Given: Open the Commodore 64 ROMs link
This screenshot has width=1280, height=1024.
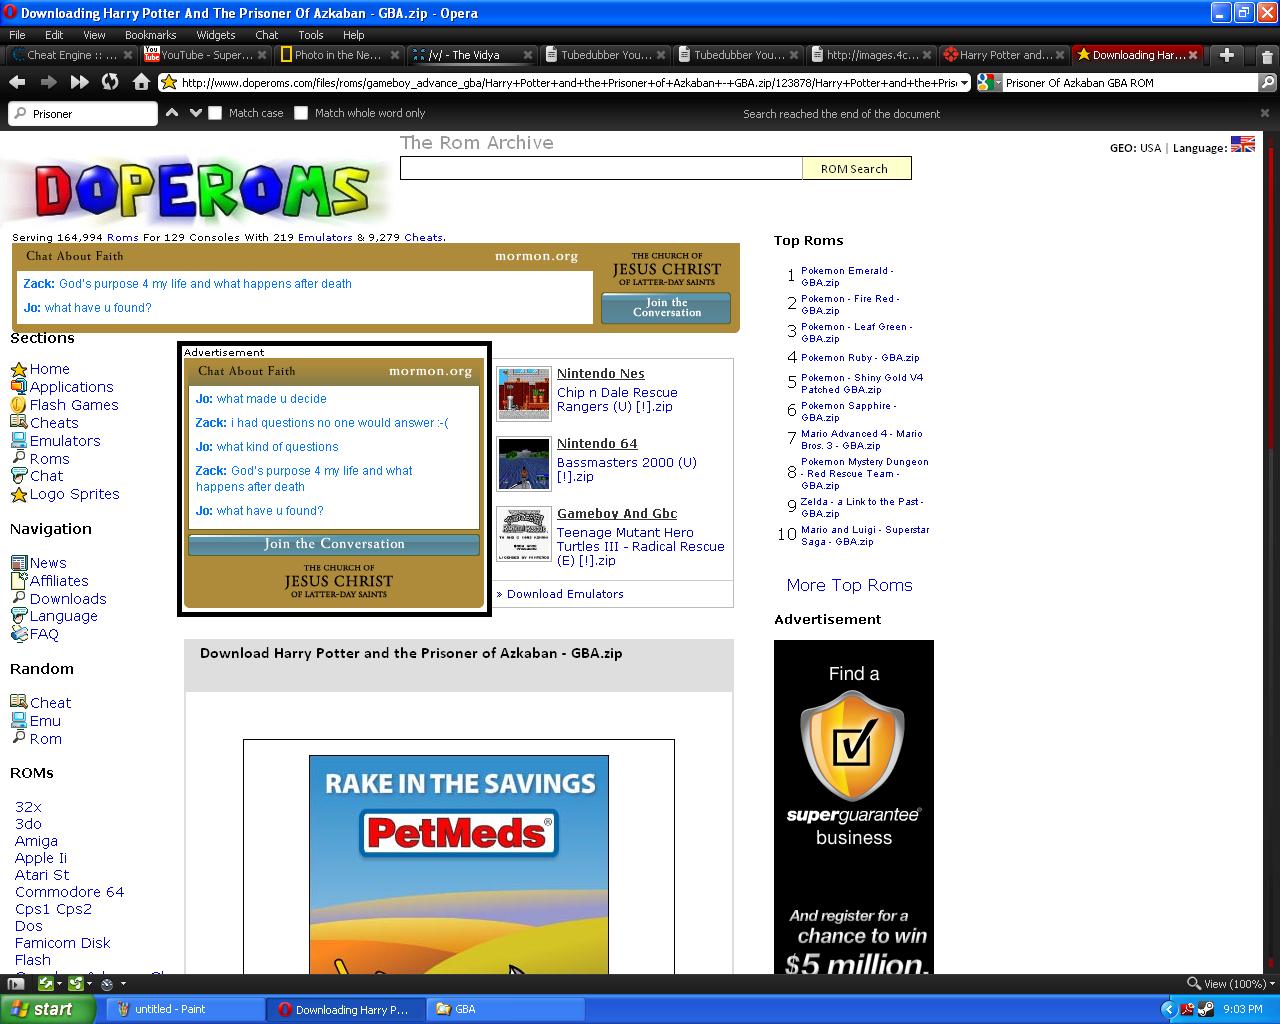Looking at the screenshot, I should [x=69, y=892].
